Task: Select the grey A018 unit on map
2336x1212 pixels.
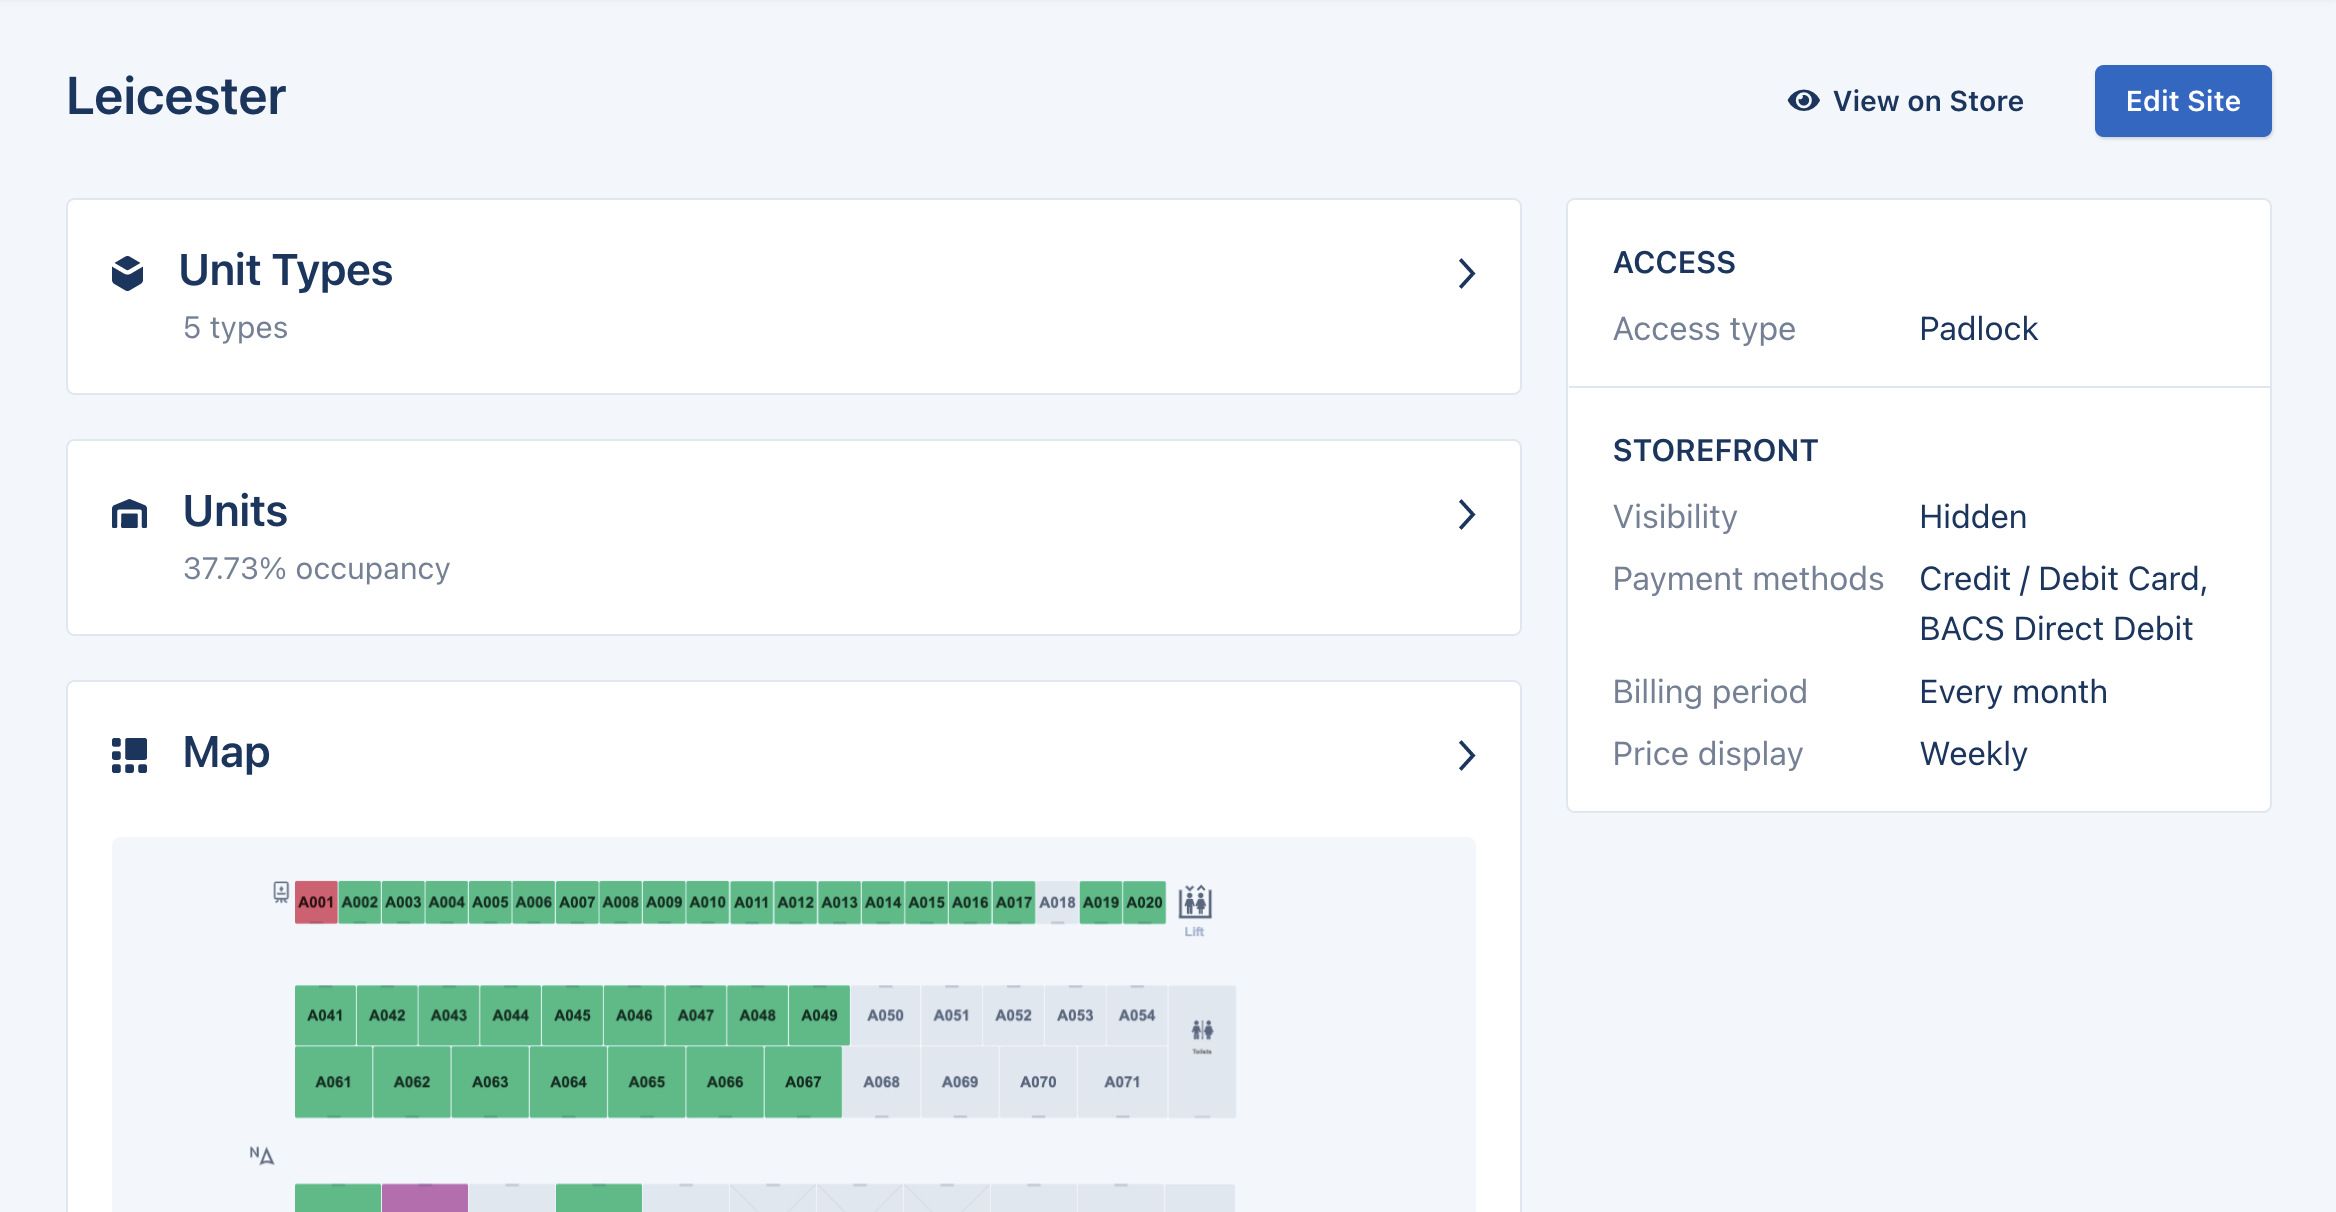Action: click(x=1057, y=902)
